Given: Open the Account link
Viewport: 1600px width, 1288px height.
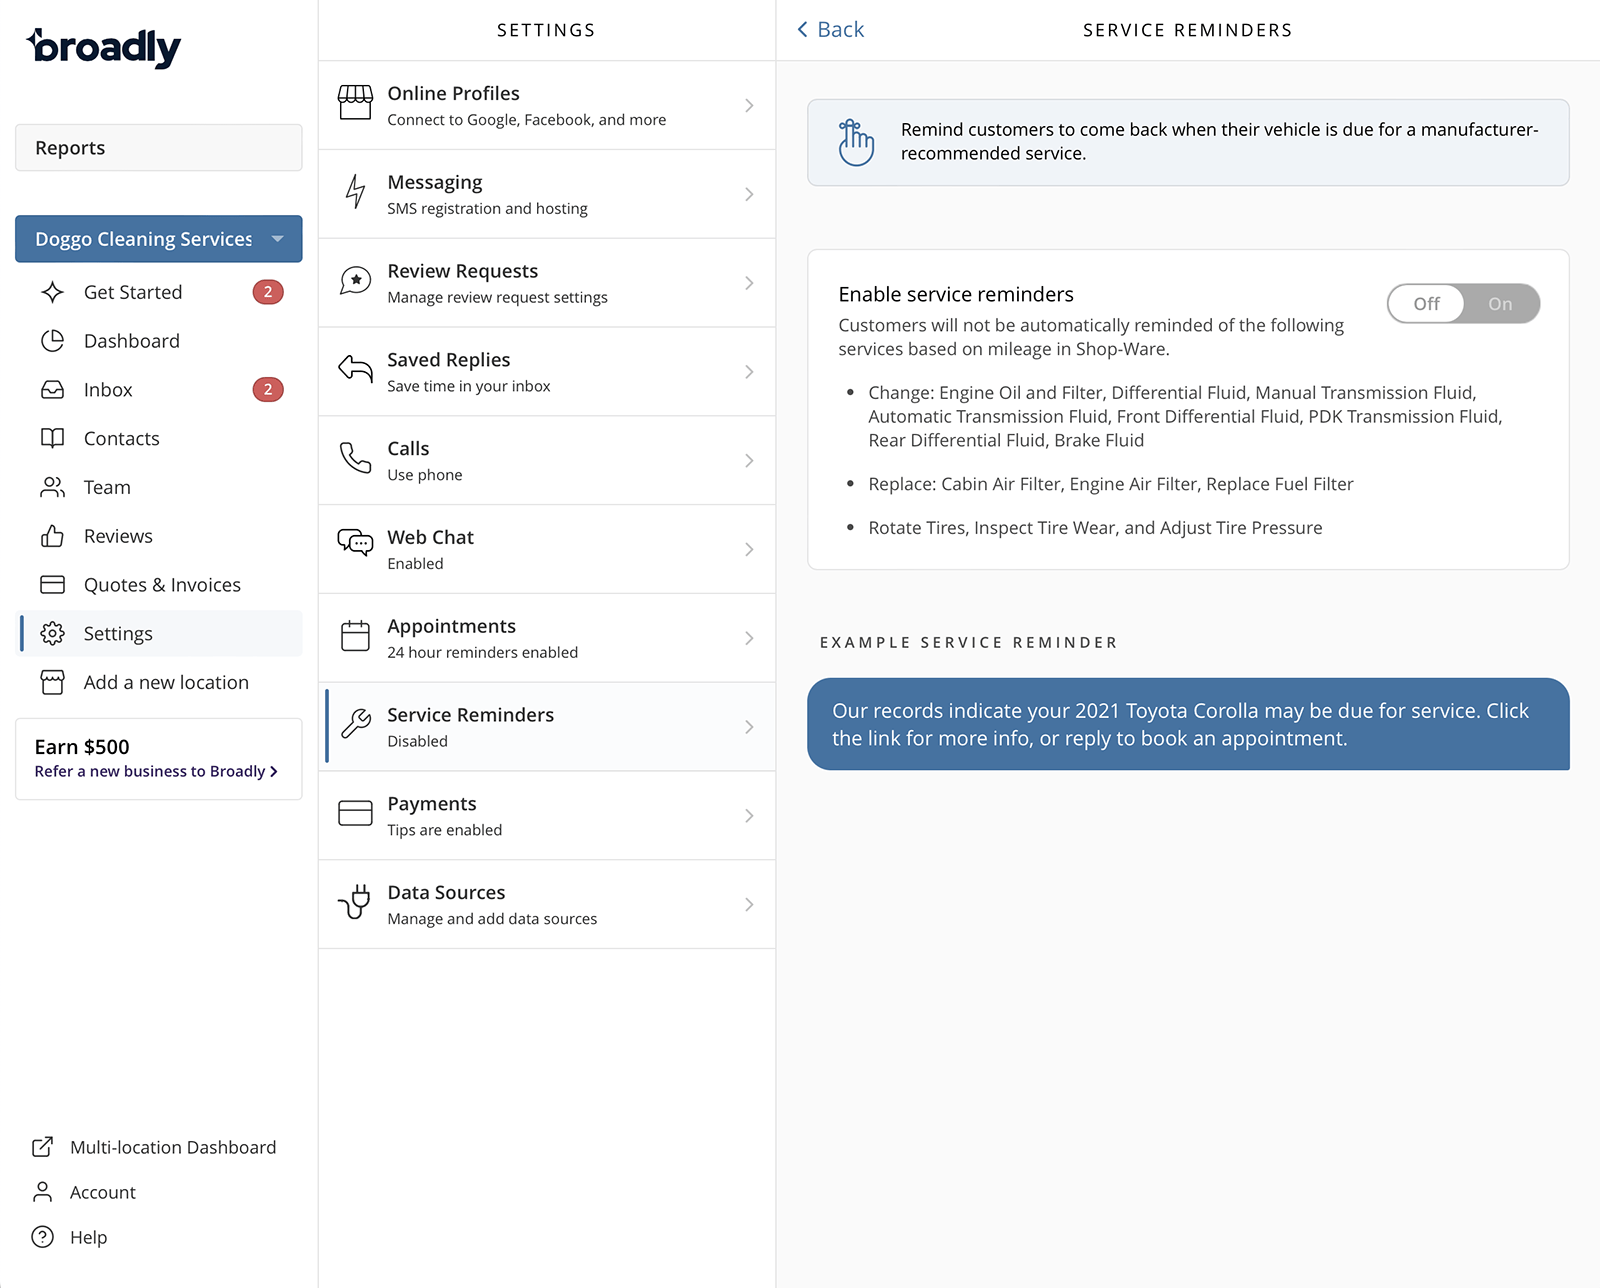Looking at the screenshot, I should (x=84, y=1192).
